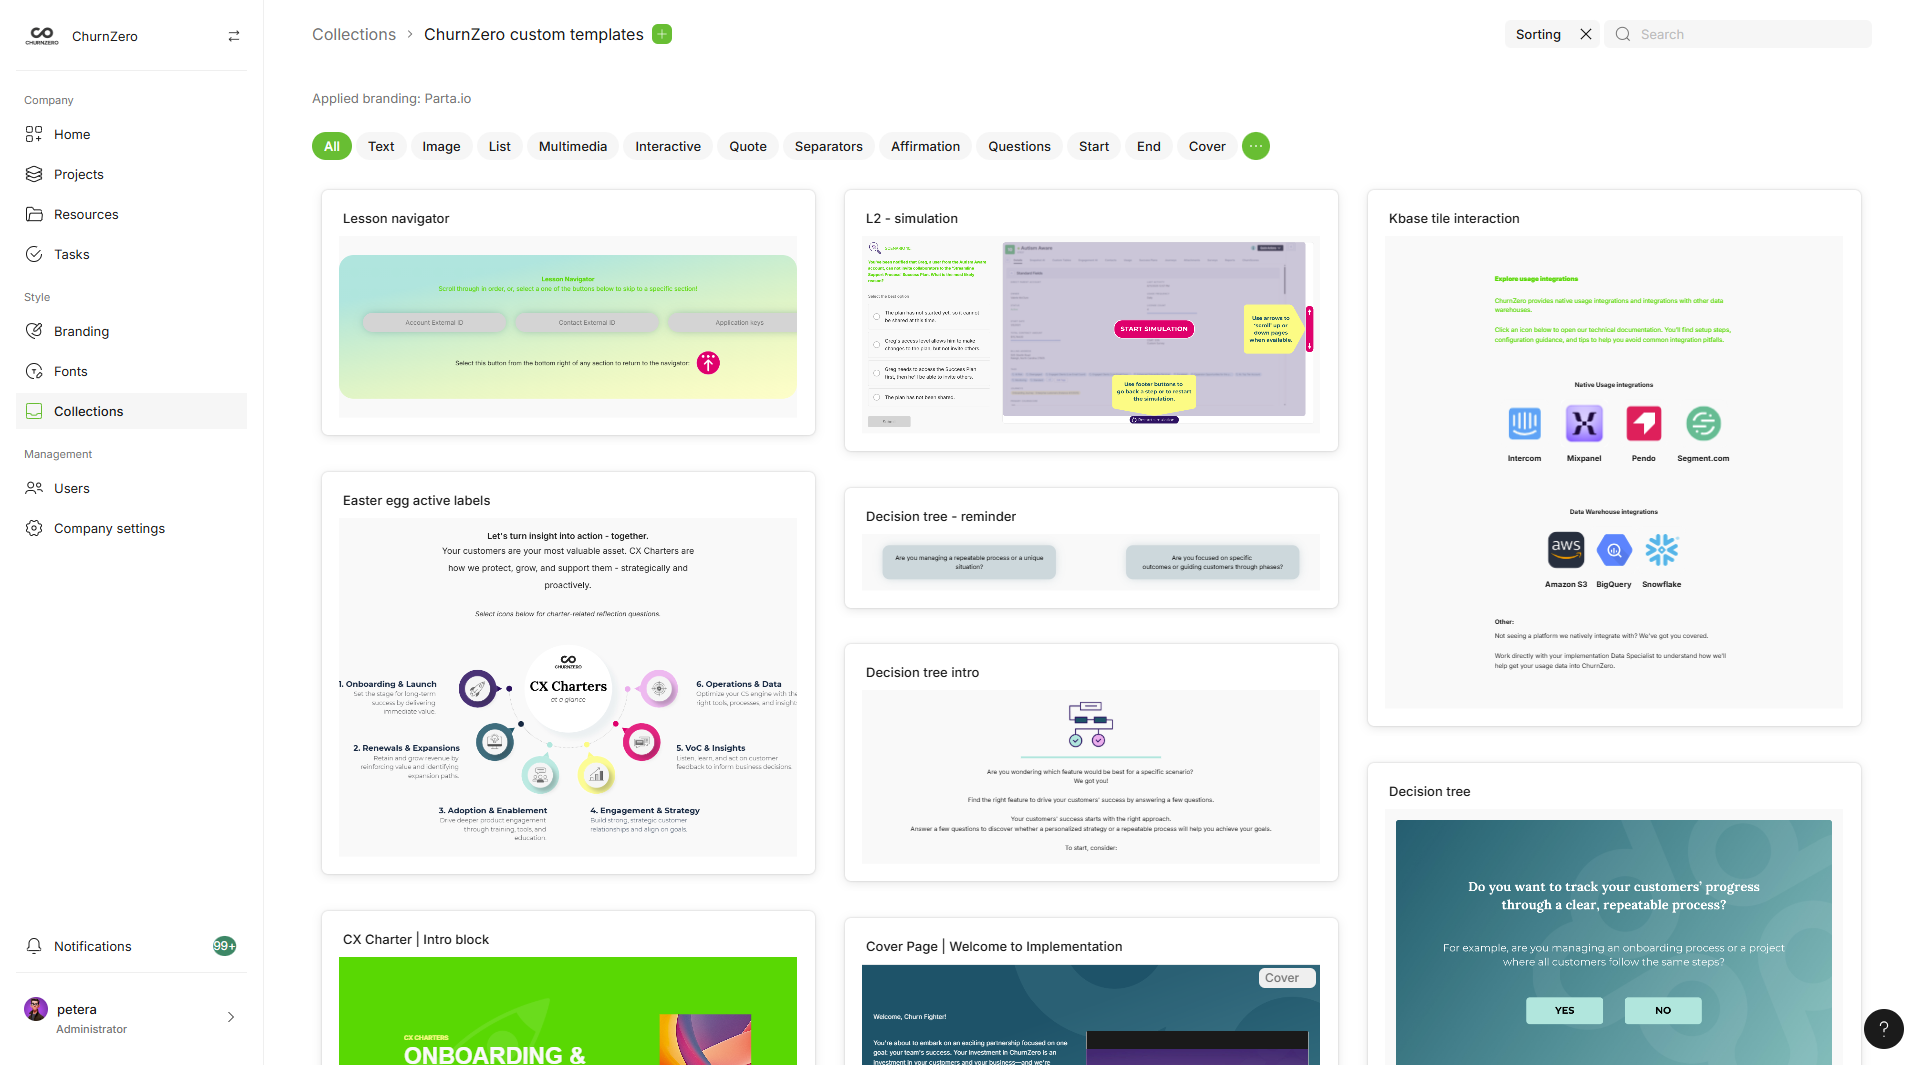Click the Mixpanel integration icon
1920x1065 pixels.
[x=1584, y=424]
